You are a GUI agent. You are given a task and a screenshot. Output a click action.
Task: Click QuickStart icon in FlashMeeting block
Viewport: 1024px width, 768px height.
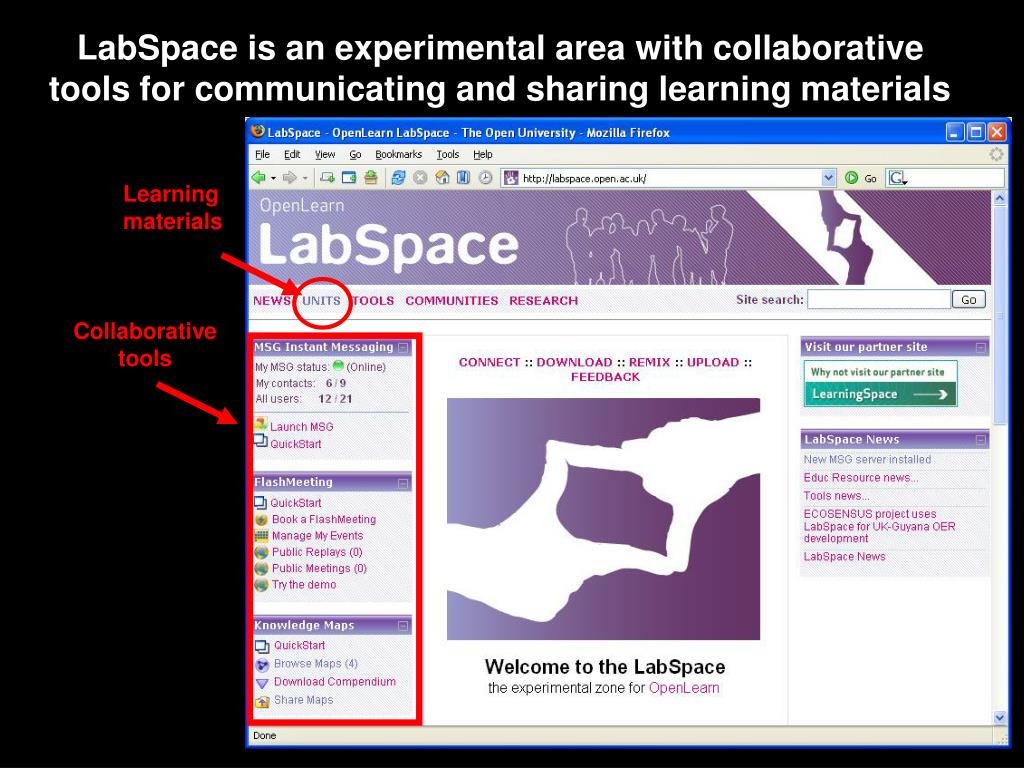[261, 502]
